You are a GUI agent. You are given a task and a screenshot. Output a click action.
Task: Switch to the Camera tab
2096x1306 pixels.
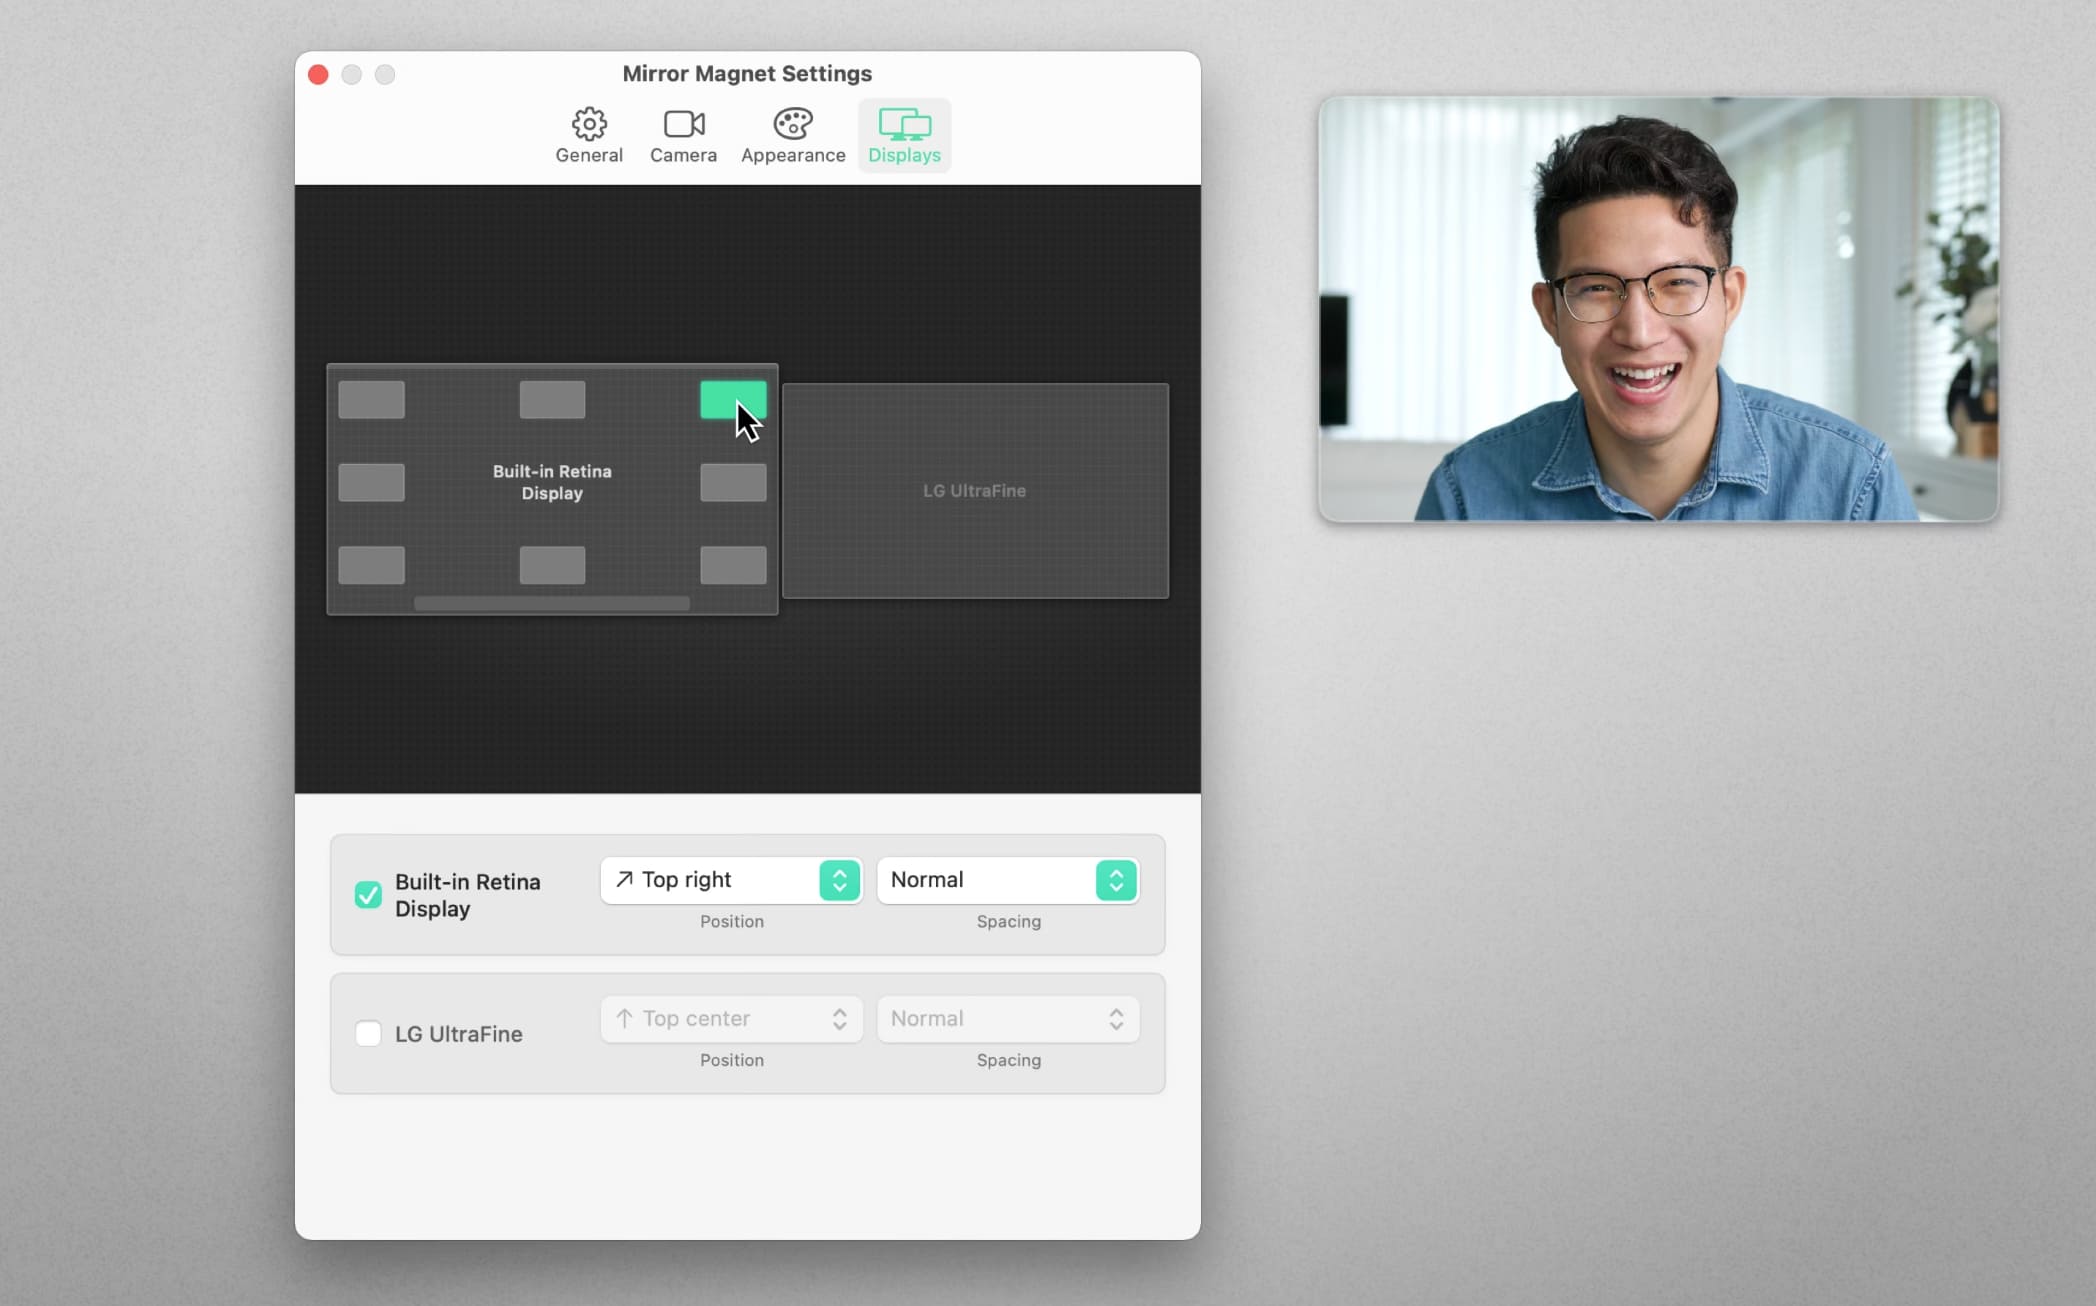pyautogui.click(x=683, y=135)
